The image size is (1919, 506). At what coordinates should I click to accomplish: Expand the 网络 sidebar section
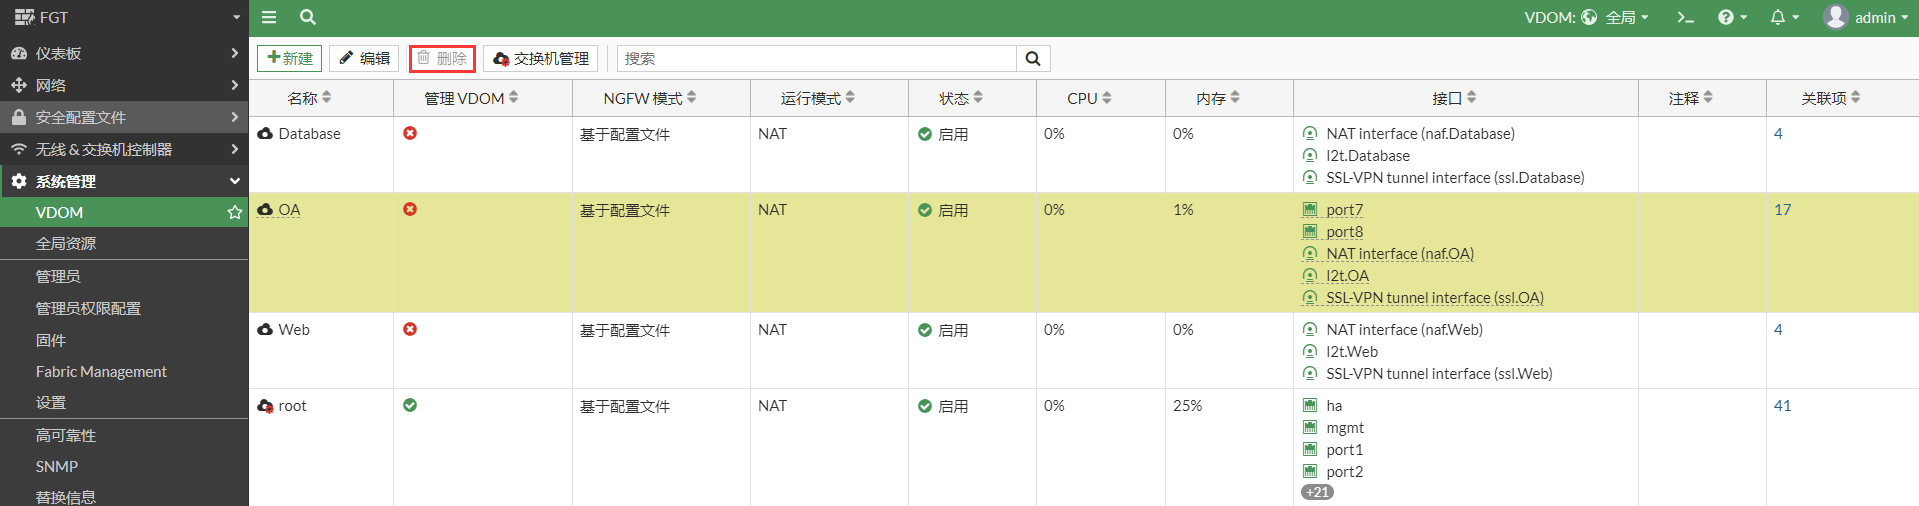pyautogui.click(x=124, y=85)
